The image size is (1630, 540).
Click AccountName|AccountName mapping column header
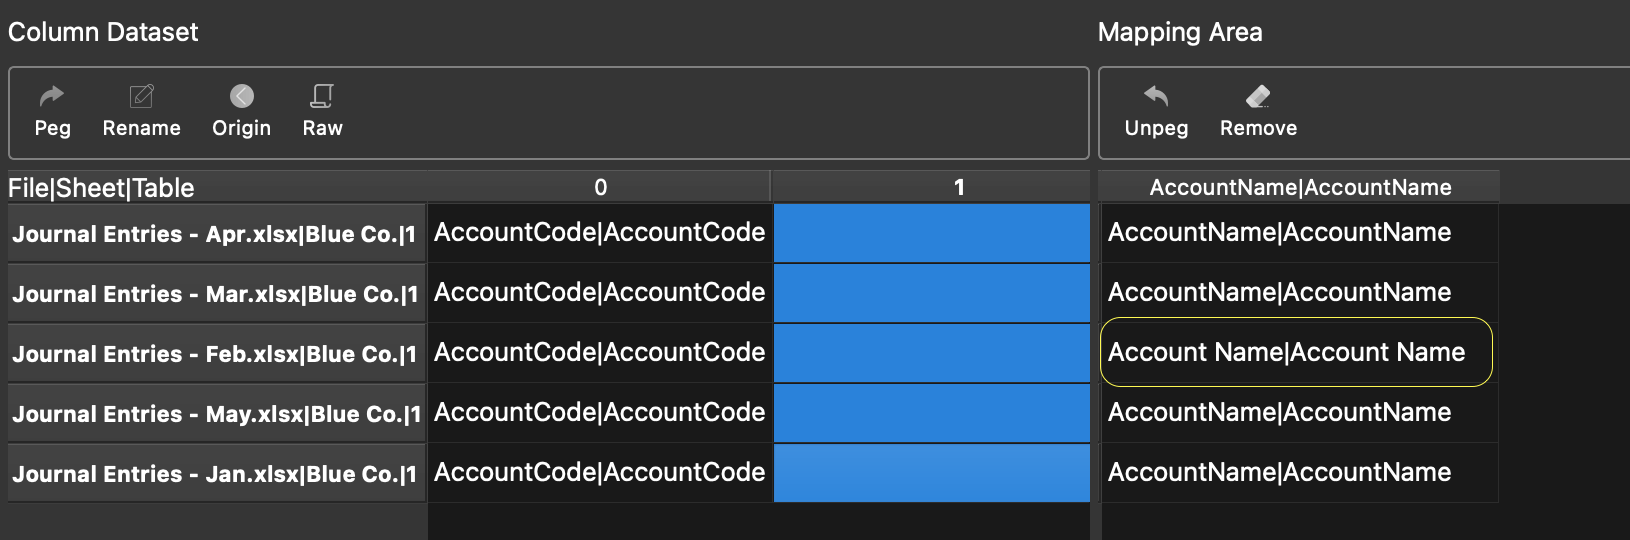point(1299,187)
